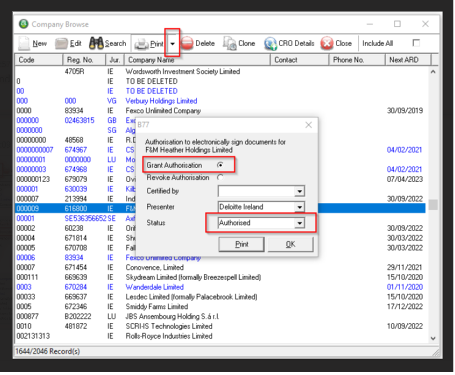Click the binoculars Search icon
Viewport: 455px width, 375px height.
[96, 43]
